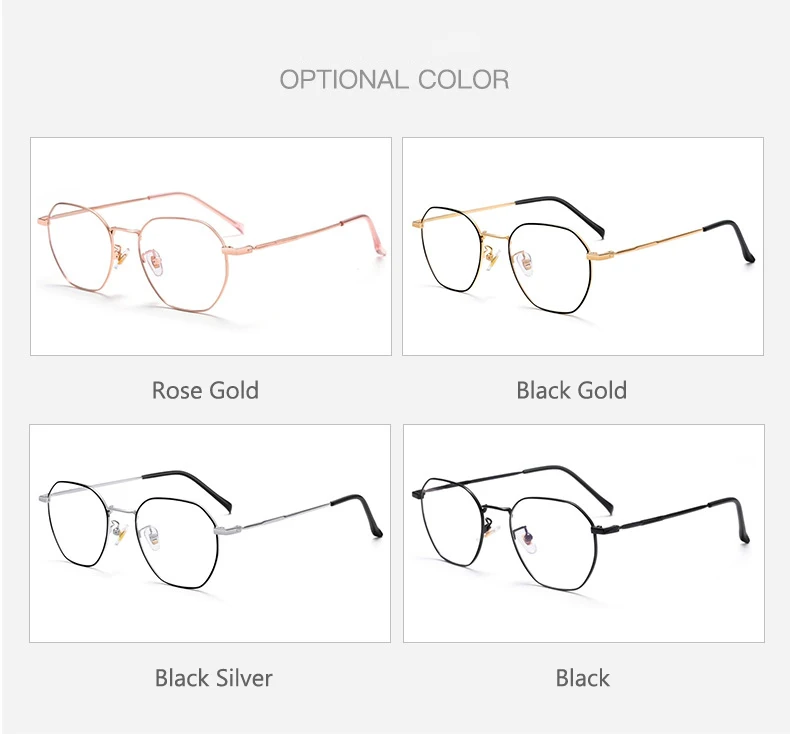790x734 pixels.
Task: Click the black frame's right lens
Action: (553, 543)
